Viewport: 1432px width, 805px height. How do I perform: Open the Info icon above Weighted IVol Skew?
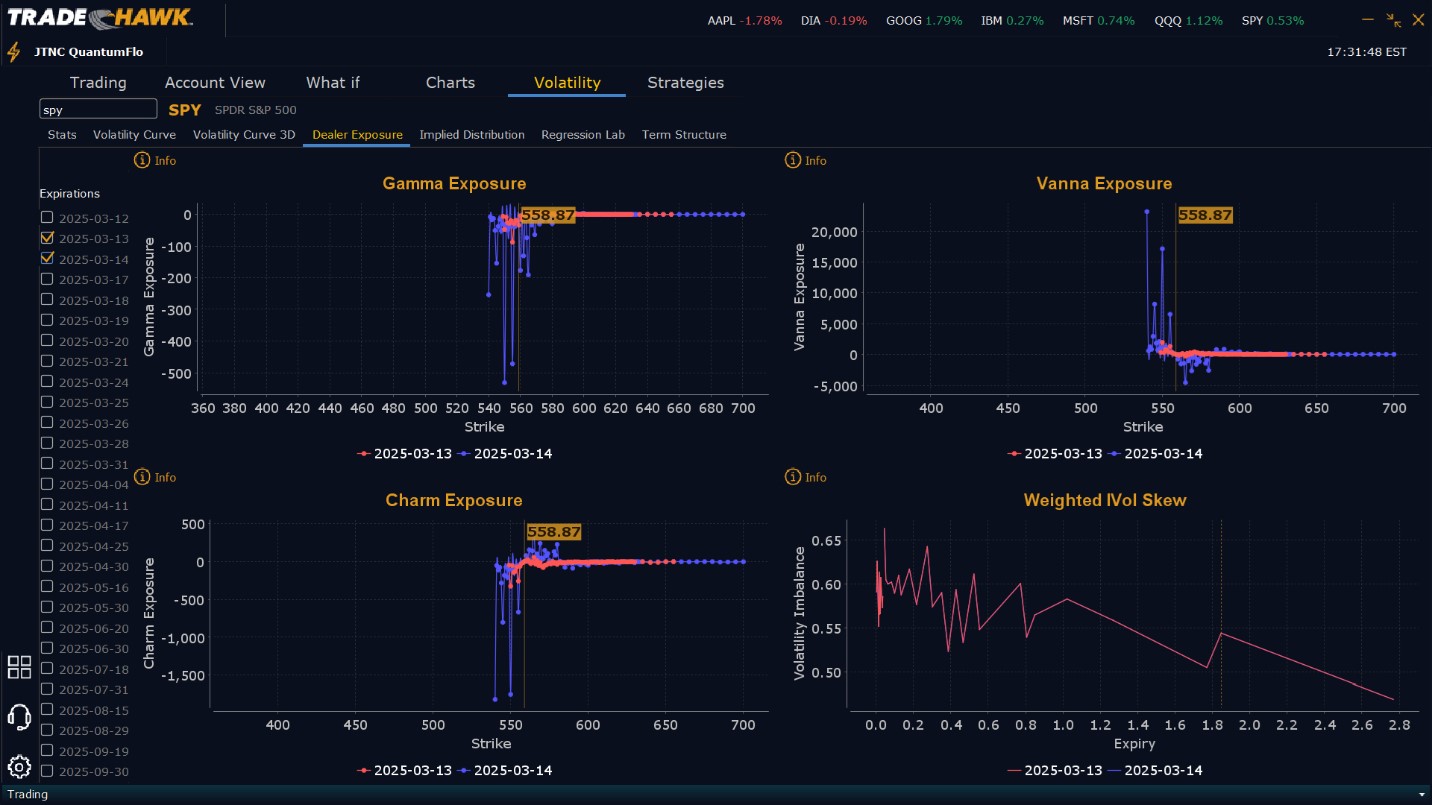pyautogui.click(x=793, y=477)
